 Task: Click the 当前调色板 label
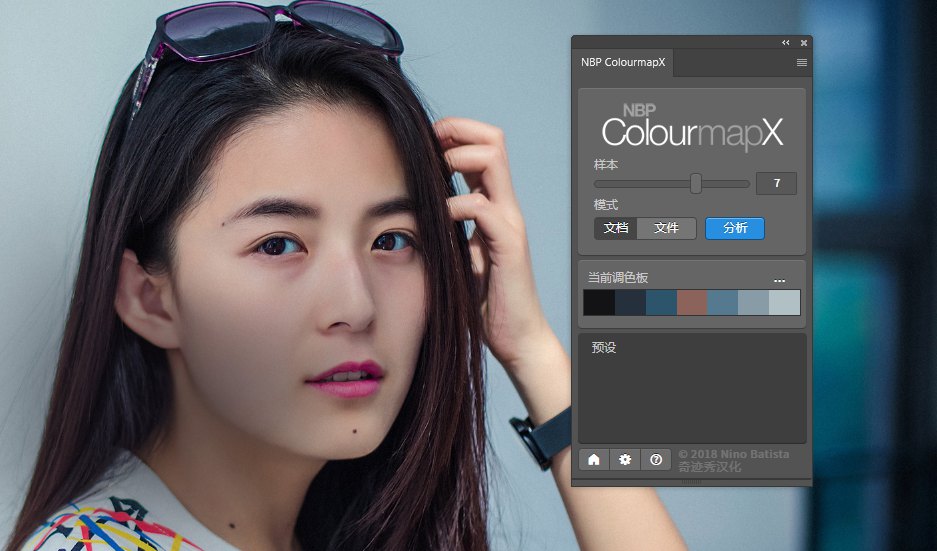pyautogui.click(x=618, y=277)
